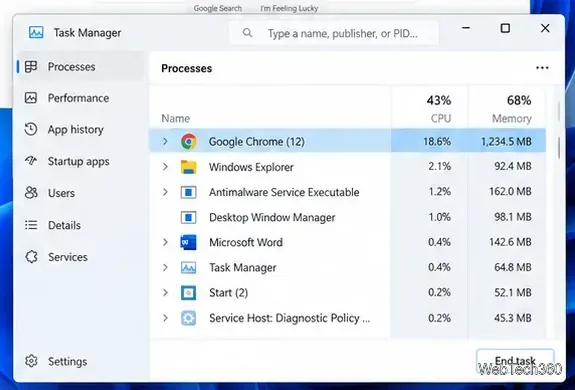Click the Windows Explorer folder icon
The image size is (575, 390).
[188, 167]
